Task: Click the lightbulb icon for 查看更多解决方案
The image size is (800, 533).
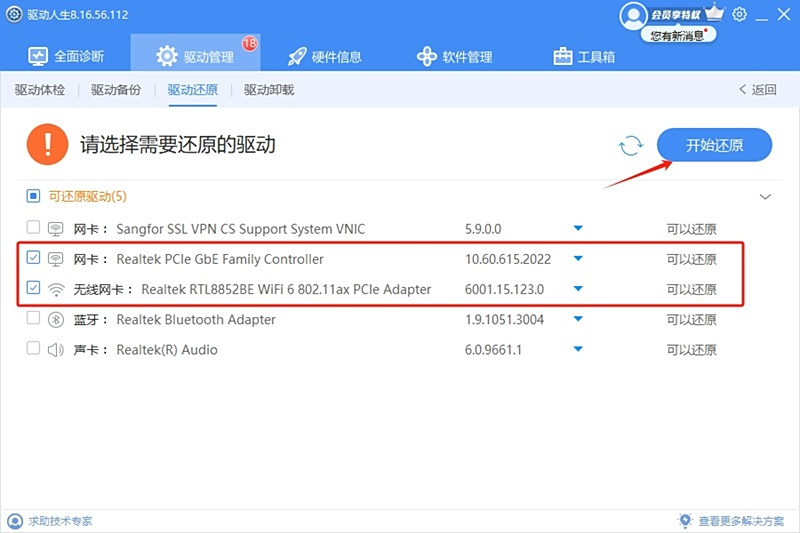Action: click(685, 521)
